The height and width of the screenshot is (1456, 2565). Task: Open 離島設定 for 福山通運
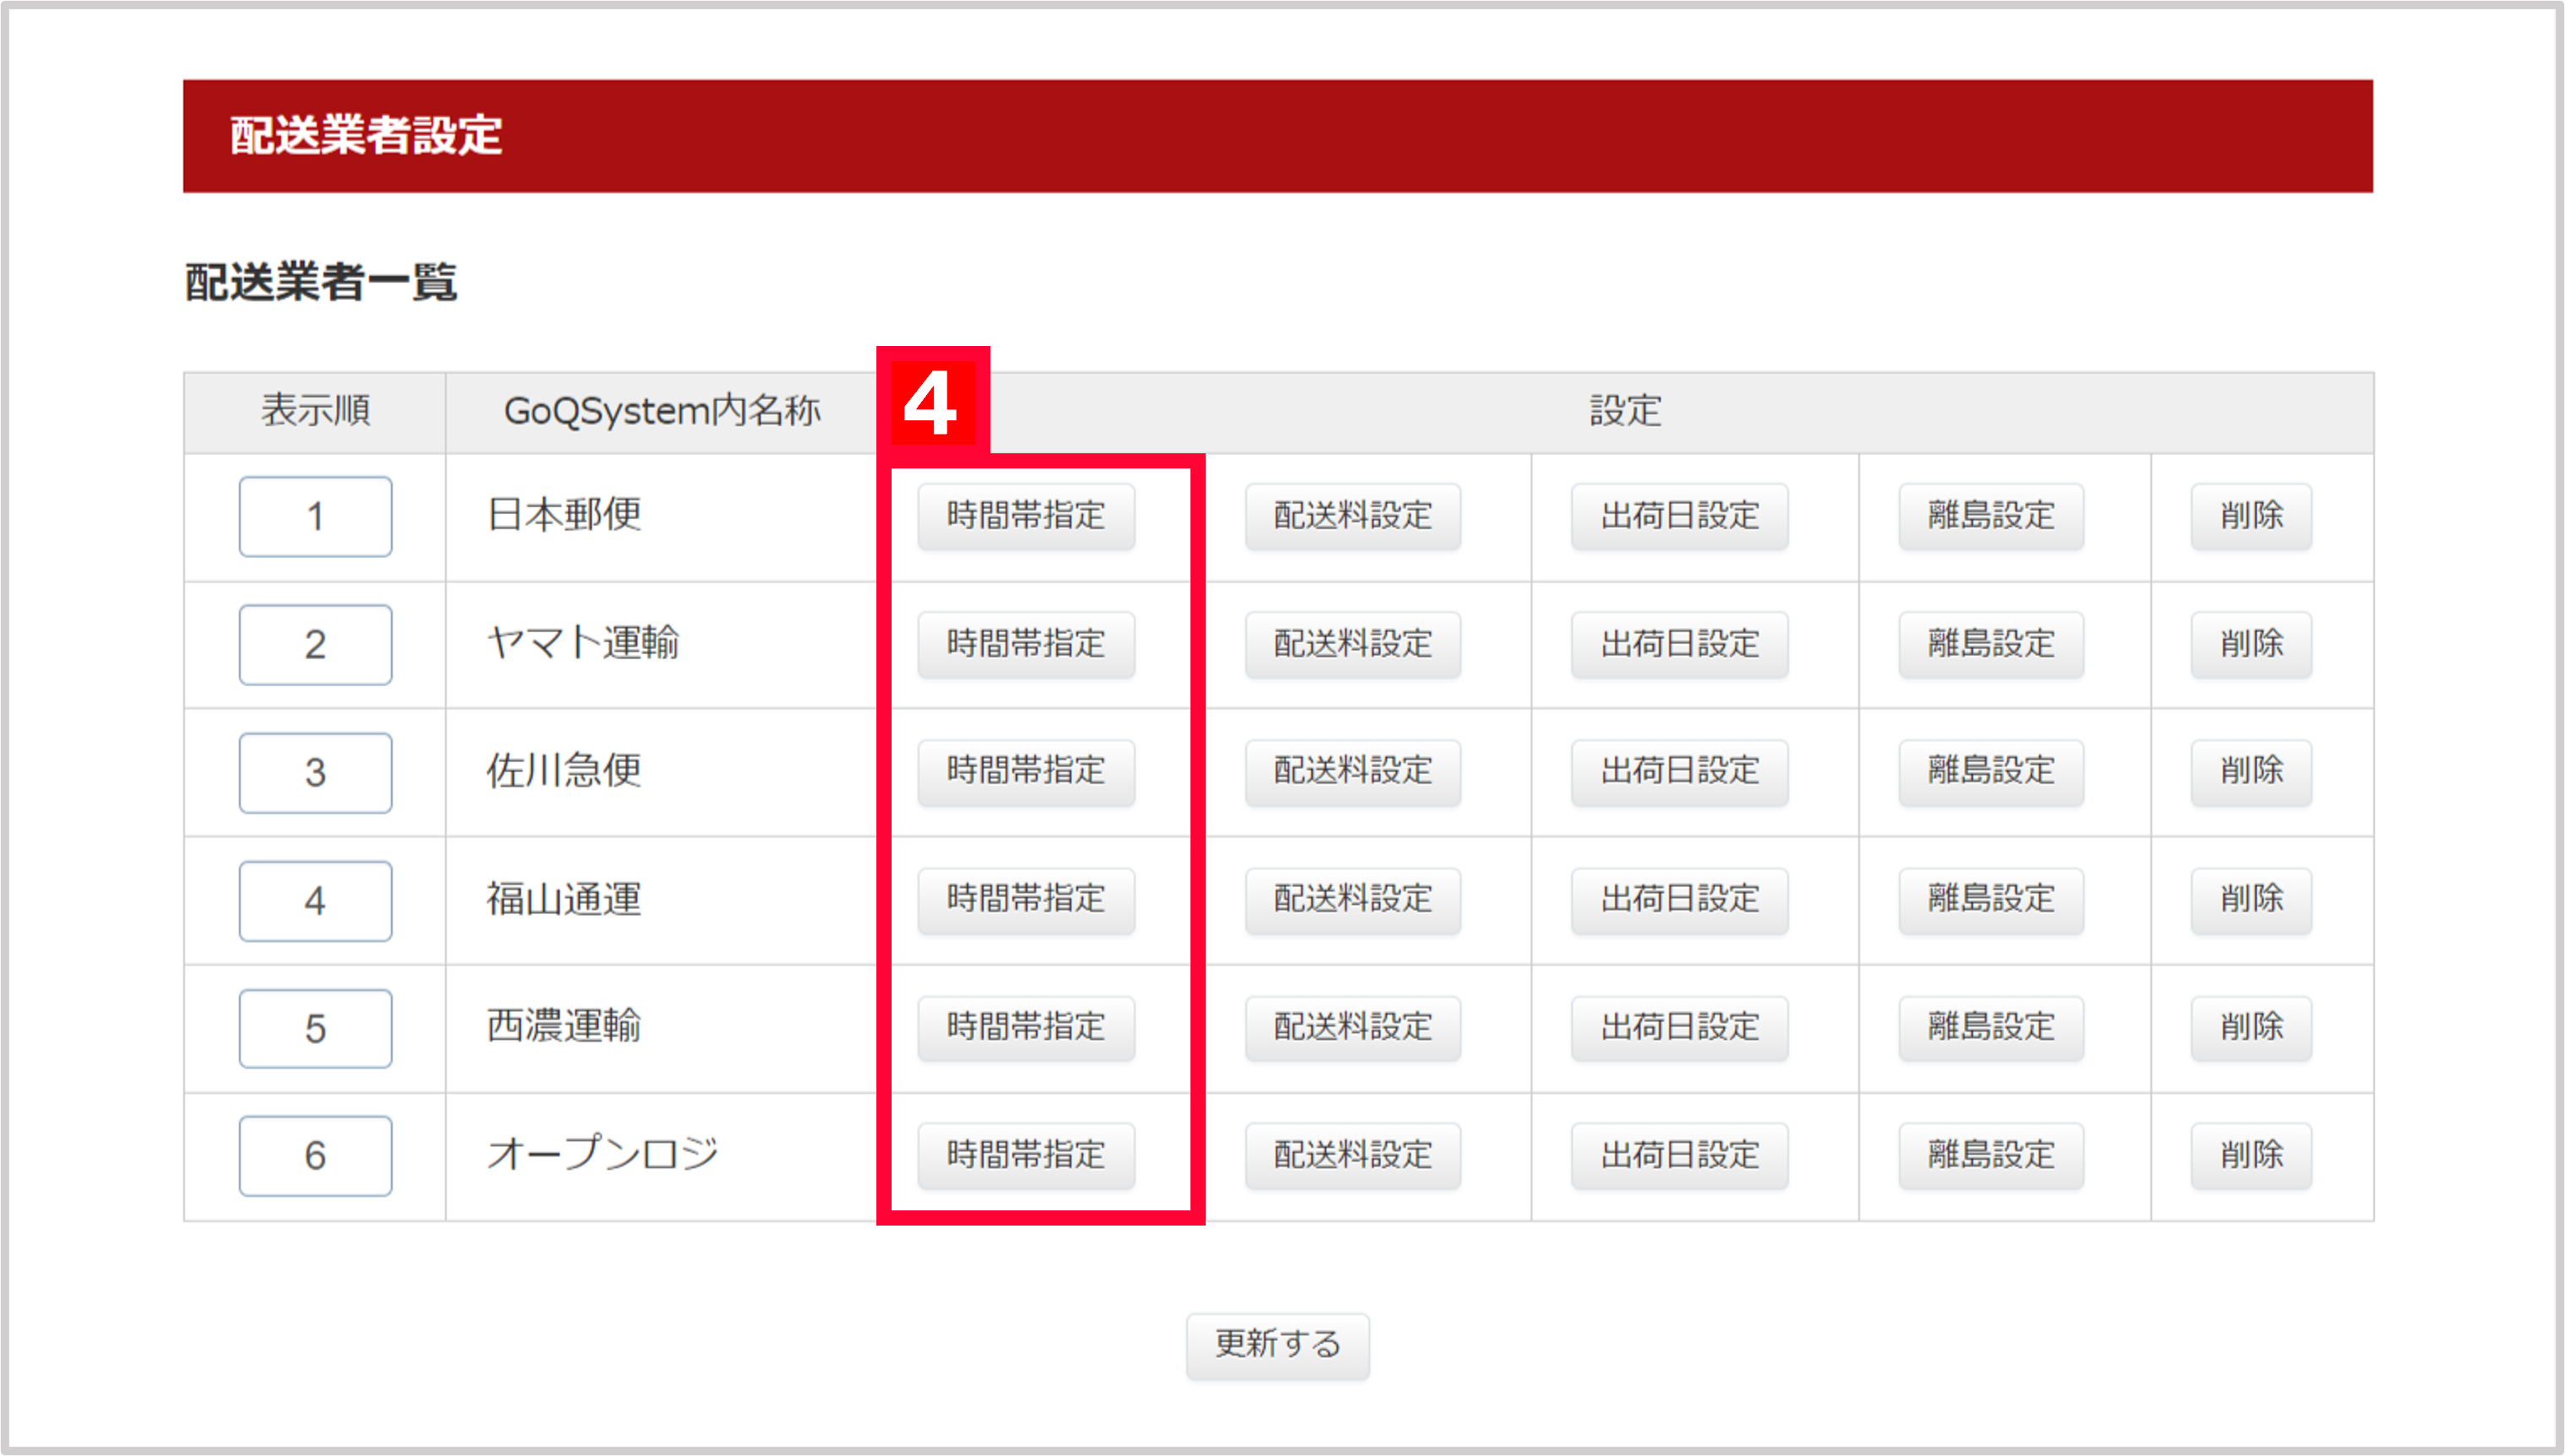pos(1991,900)
